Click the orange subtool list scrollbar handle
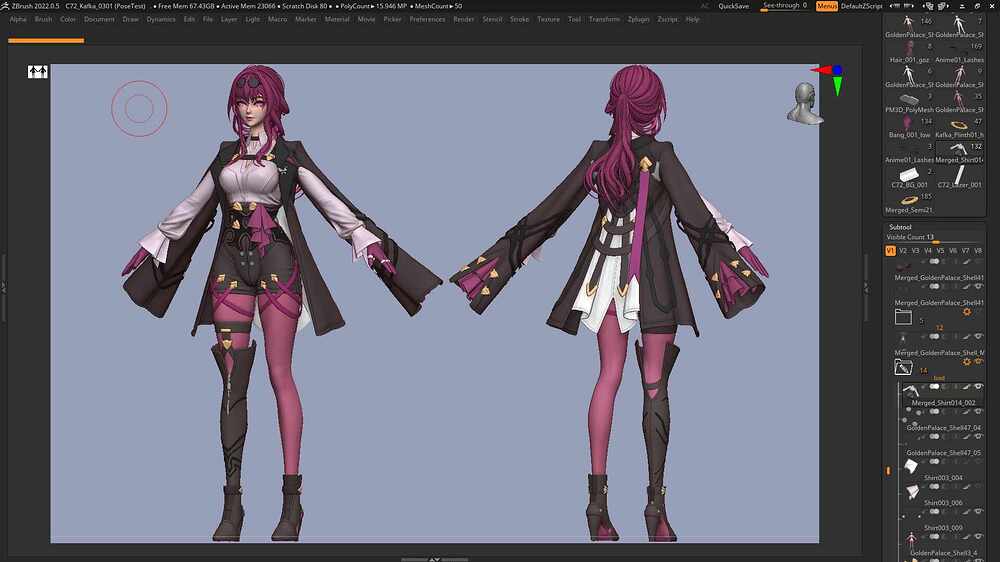The image size is (1000, 562). click(888, 471)
